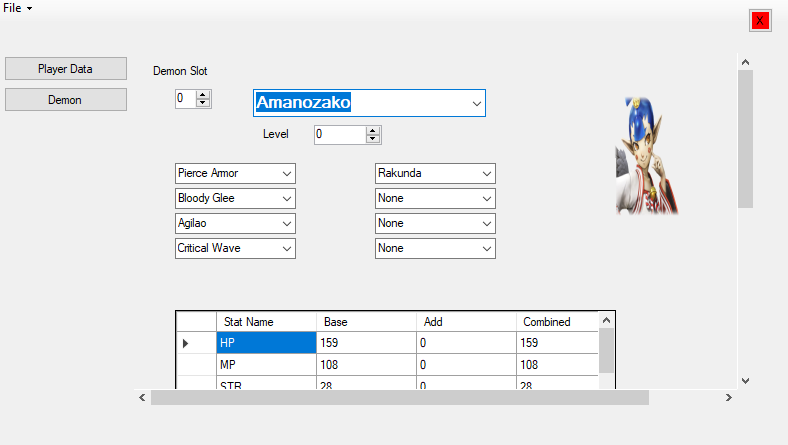Increase the Level value

(x=372, y=131)
